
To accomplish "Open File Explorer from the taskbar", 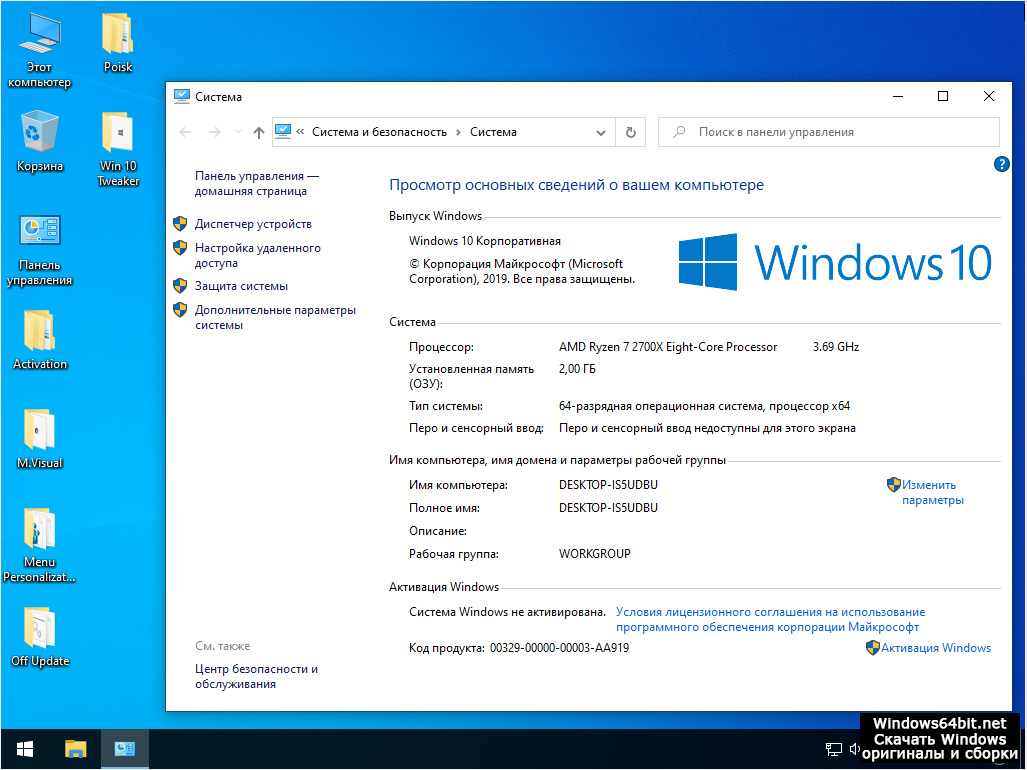I will coord(76,748).
